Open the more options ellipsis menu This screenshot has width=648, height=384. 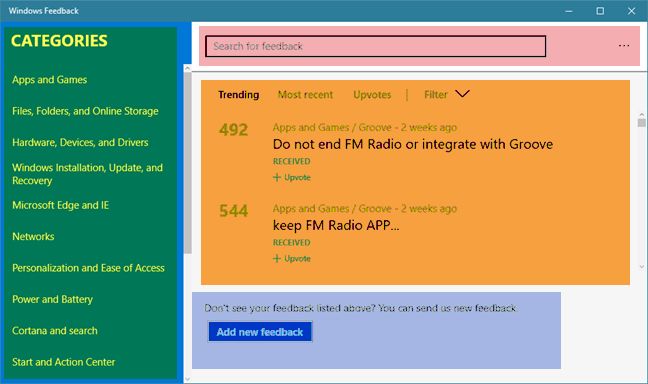(624, 45)
